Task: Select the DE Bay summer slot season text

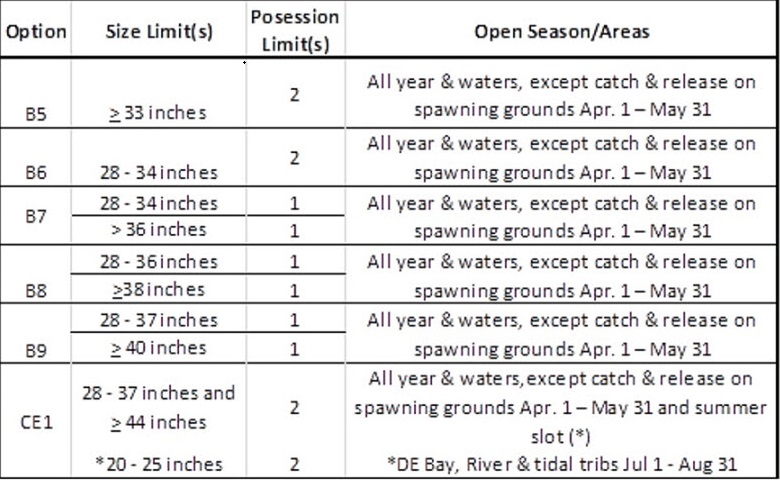Action: [561, 464]
